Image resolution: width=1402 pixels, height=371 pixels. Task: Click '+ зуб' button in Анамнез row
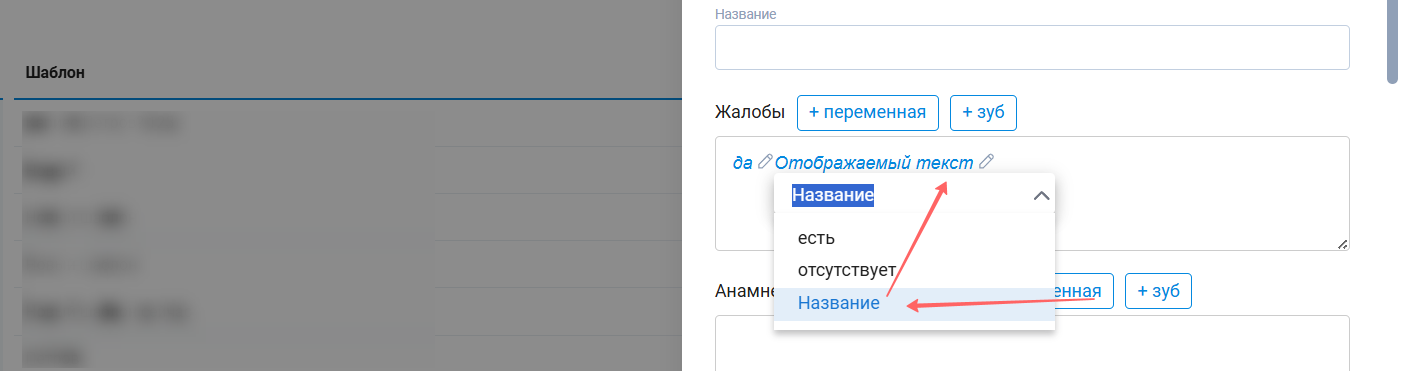tap(1158, 291)
